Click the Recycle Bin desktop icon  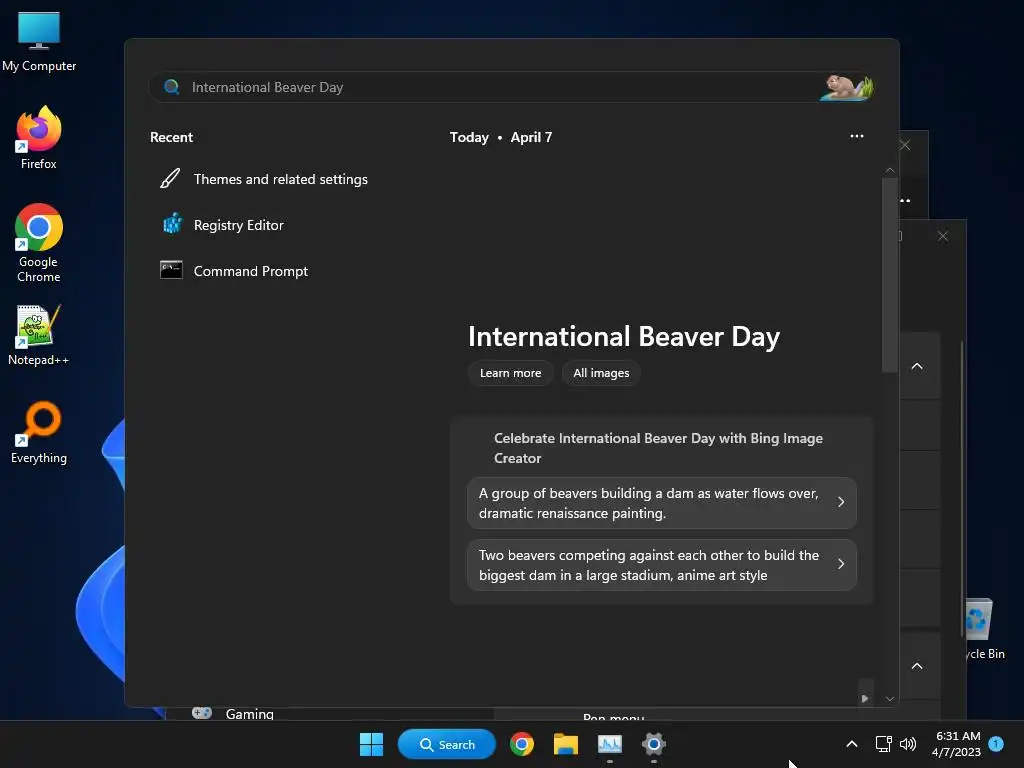point(982,629)
